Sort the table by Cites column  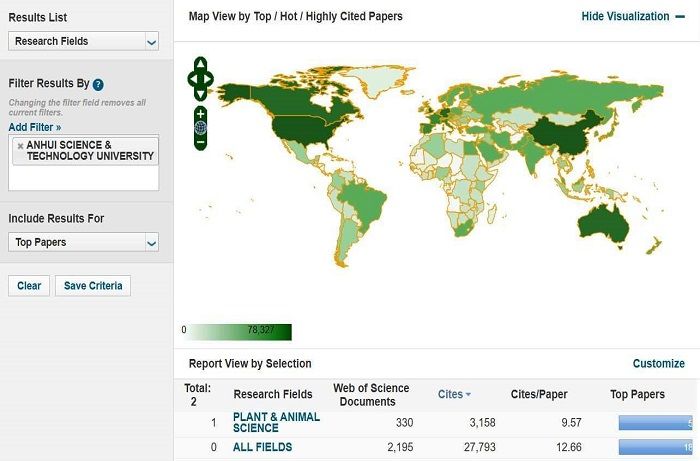[455, 394]
